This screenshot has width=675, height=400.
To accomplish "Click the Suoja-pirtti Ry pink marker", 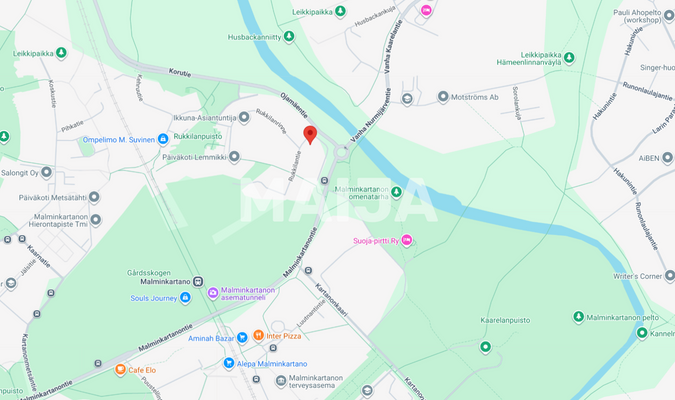I will coord(406,240).
